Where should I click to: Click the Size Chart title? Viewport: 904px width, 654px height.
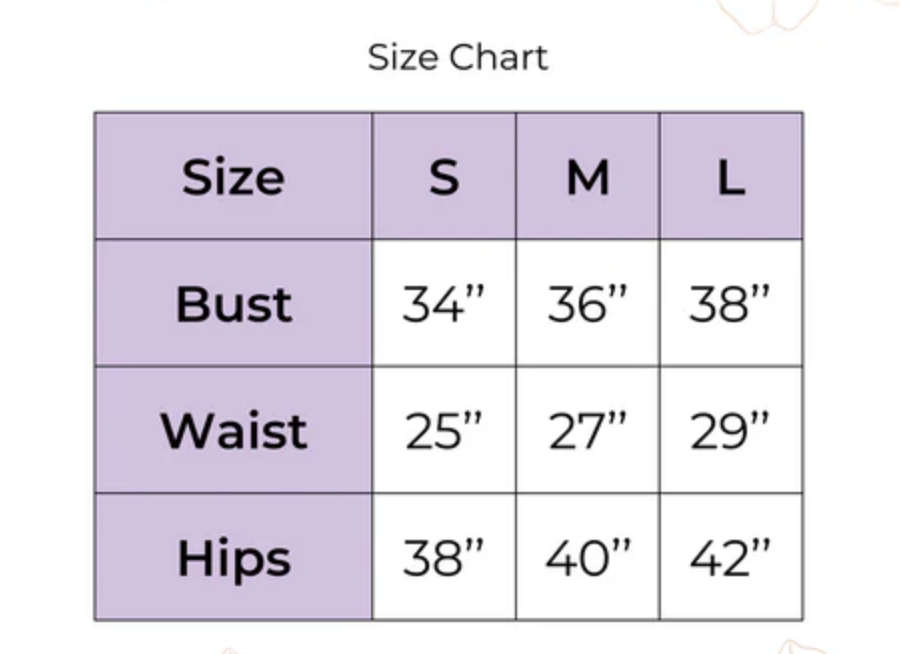(x=458, y=58)
